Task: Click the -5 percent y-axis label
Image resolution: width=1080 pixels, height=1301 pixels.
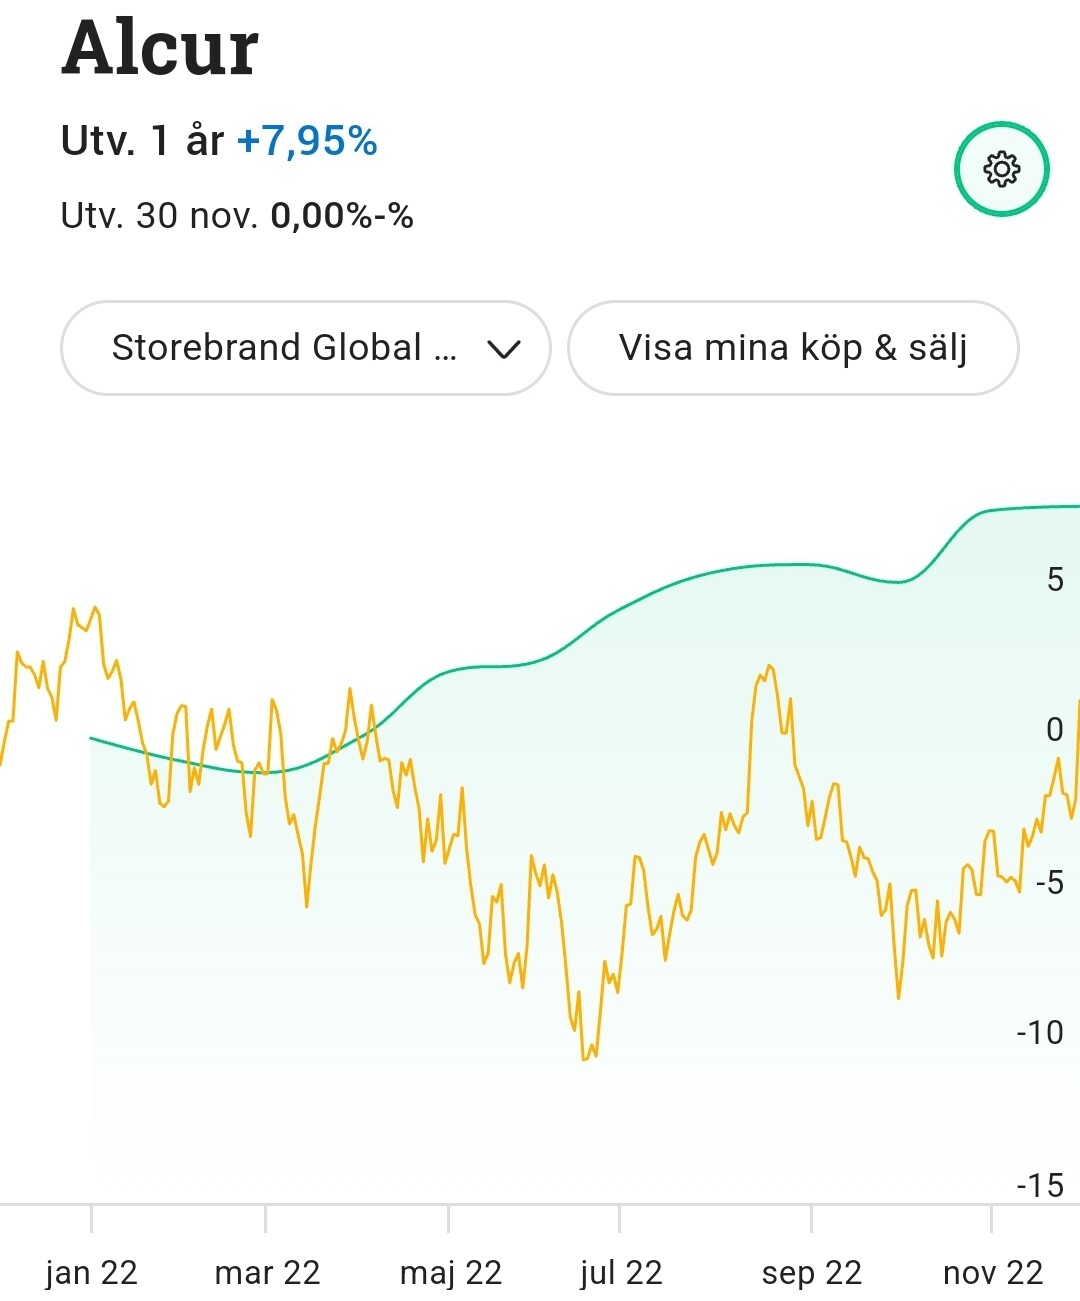Action: tap(1048, 882)
